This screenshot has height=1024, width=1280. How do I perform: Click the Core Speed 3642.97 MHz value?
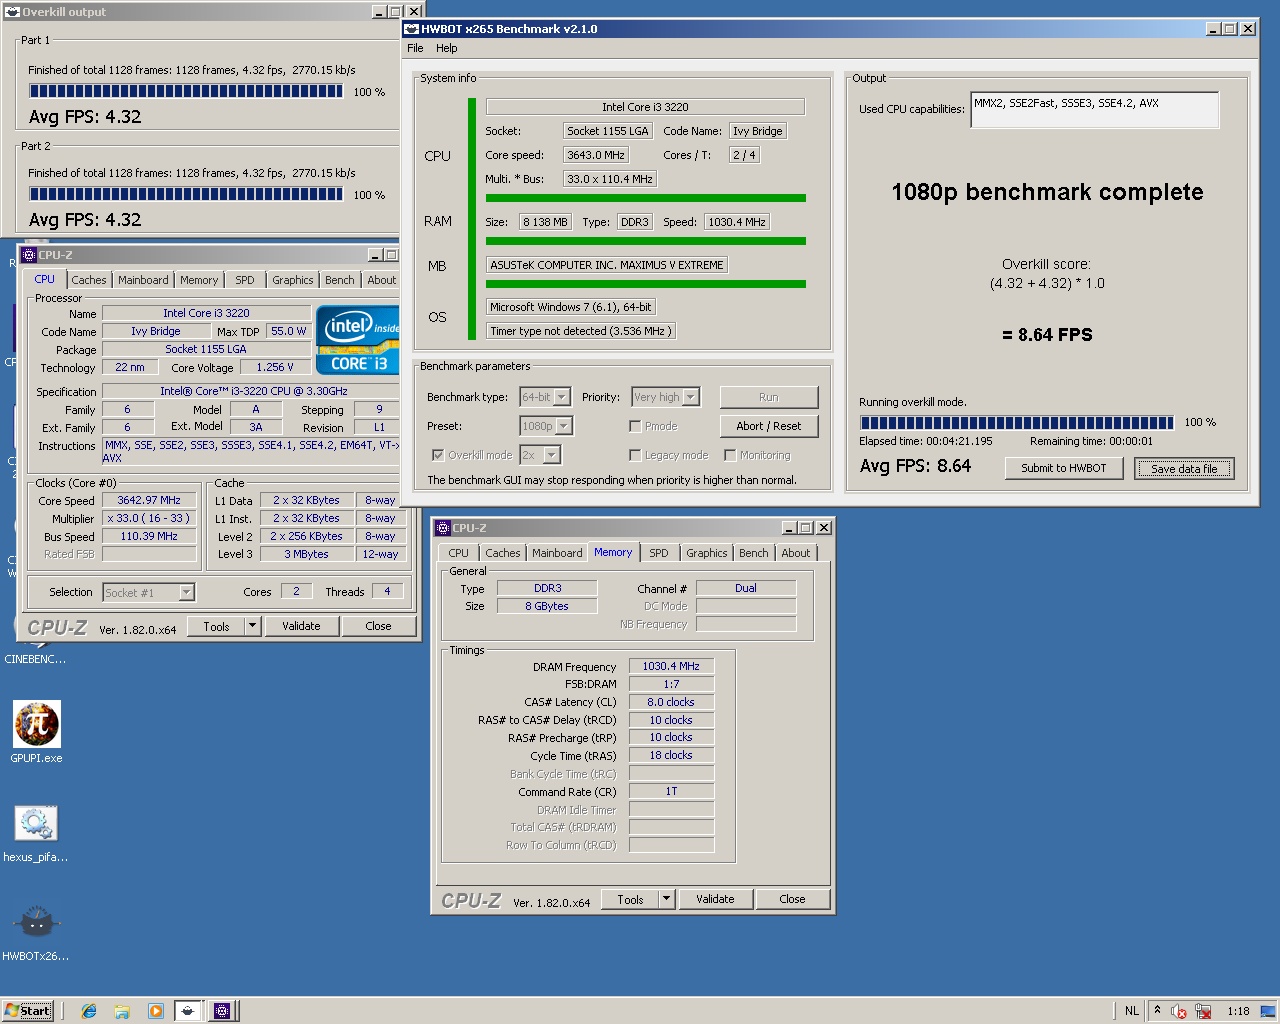point(149,500)
